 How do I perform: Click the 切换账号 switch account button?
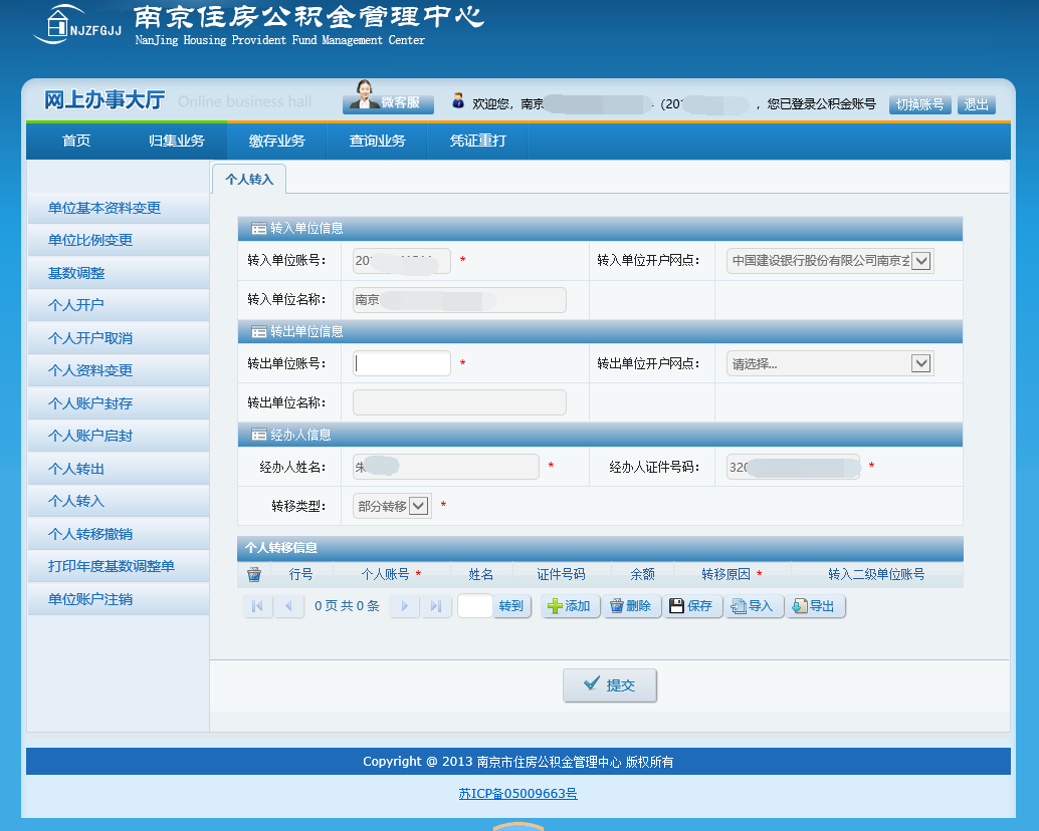[x=919, y=104]
